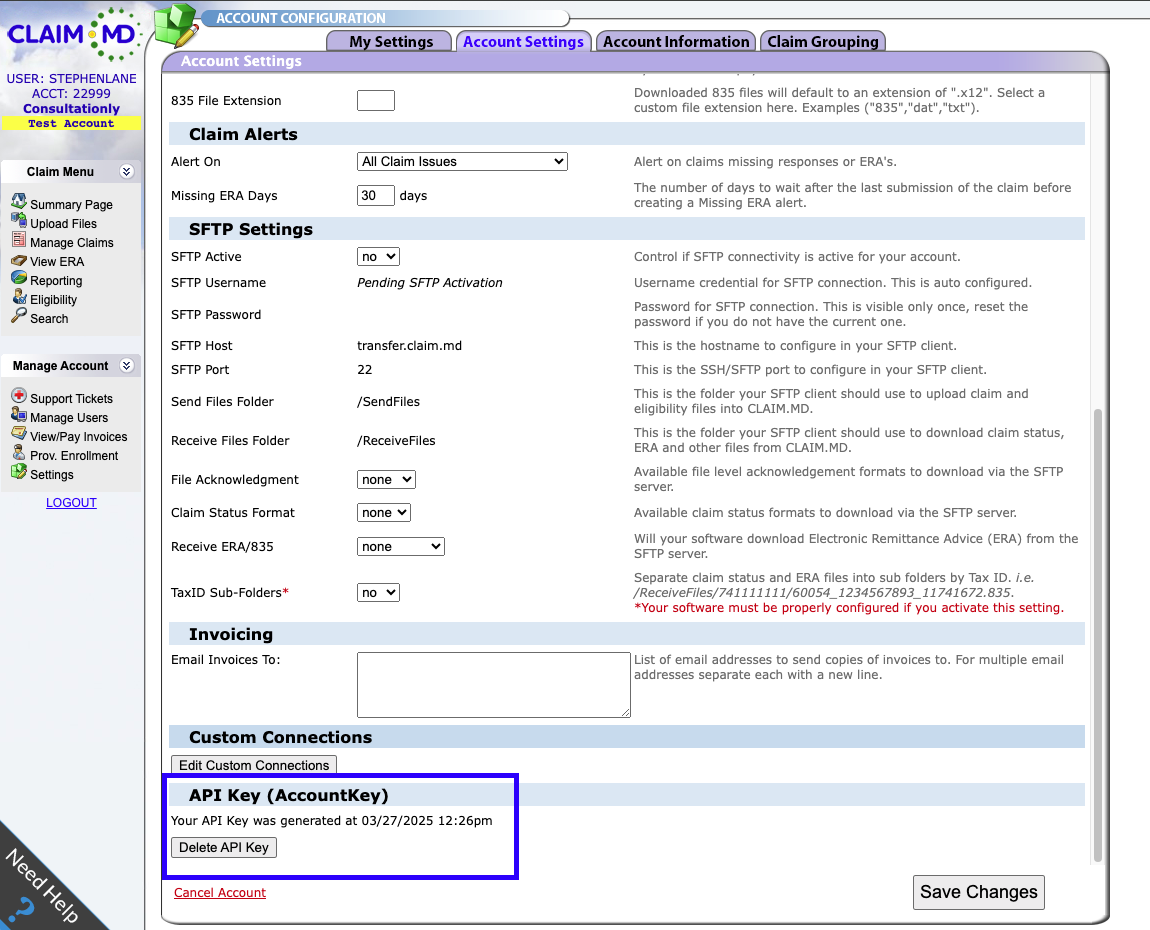This screenshot has height=930, width=1150.
Task: Open Reporting using its sidebar icon
Action: click(19, 279)
